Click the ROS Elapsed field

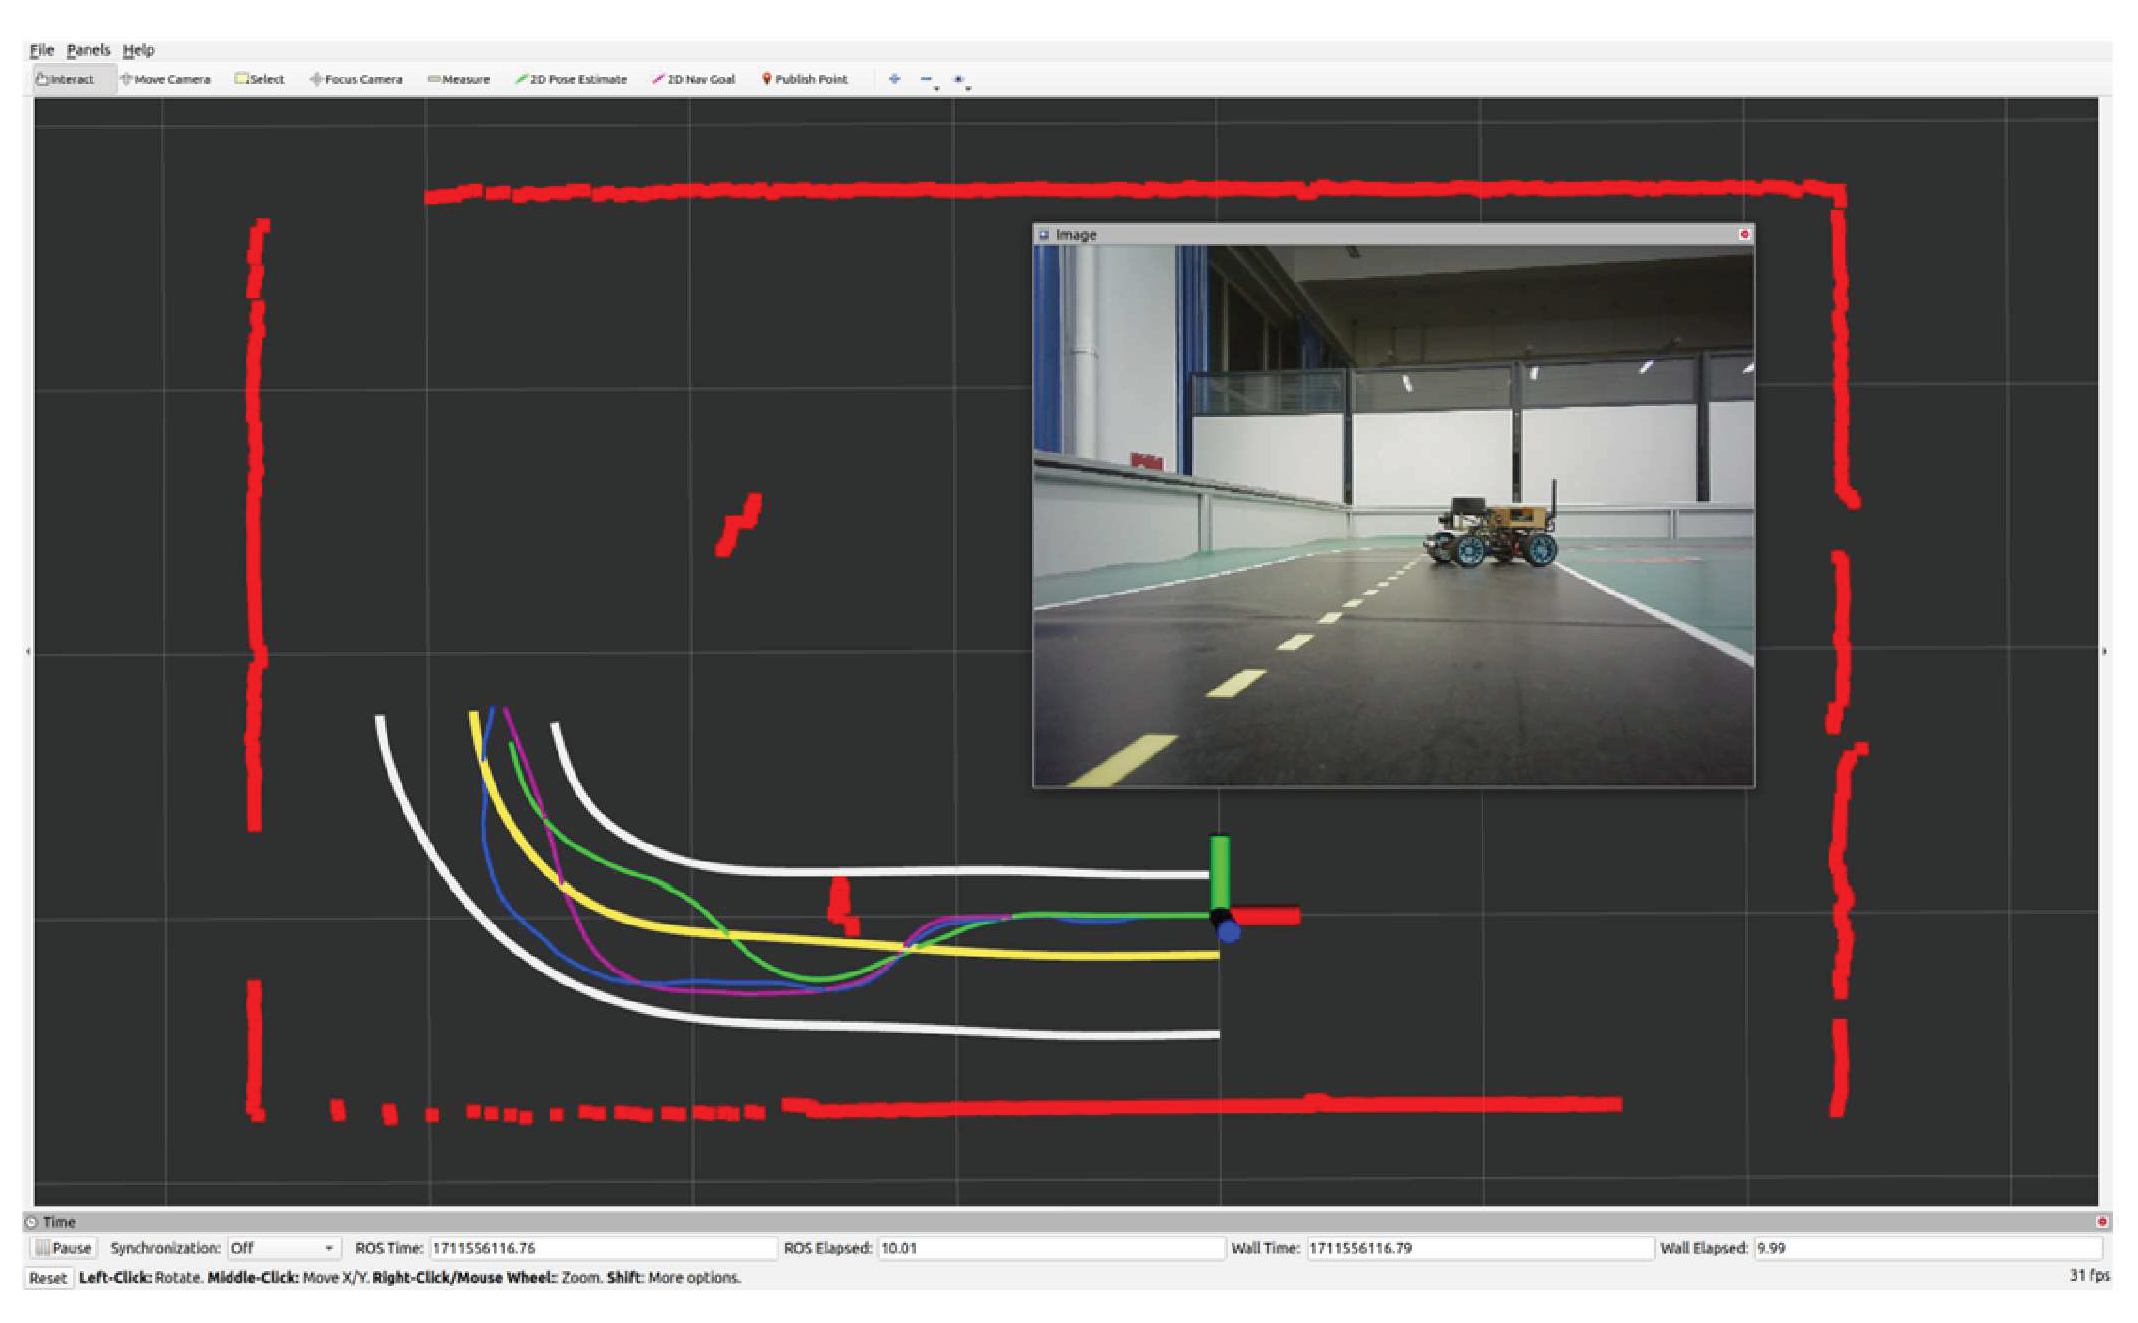click(1051, 1248)
